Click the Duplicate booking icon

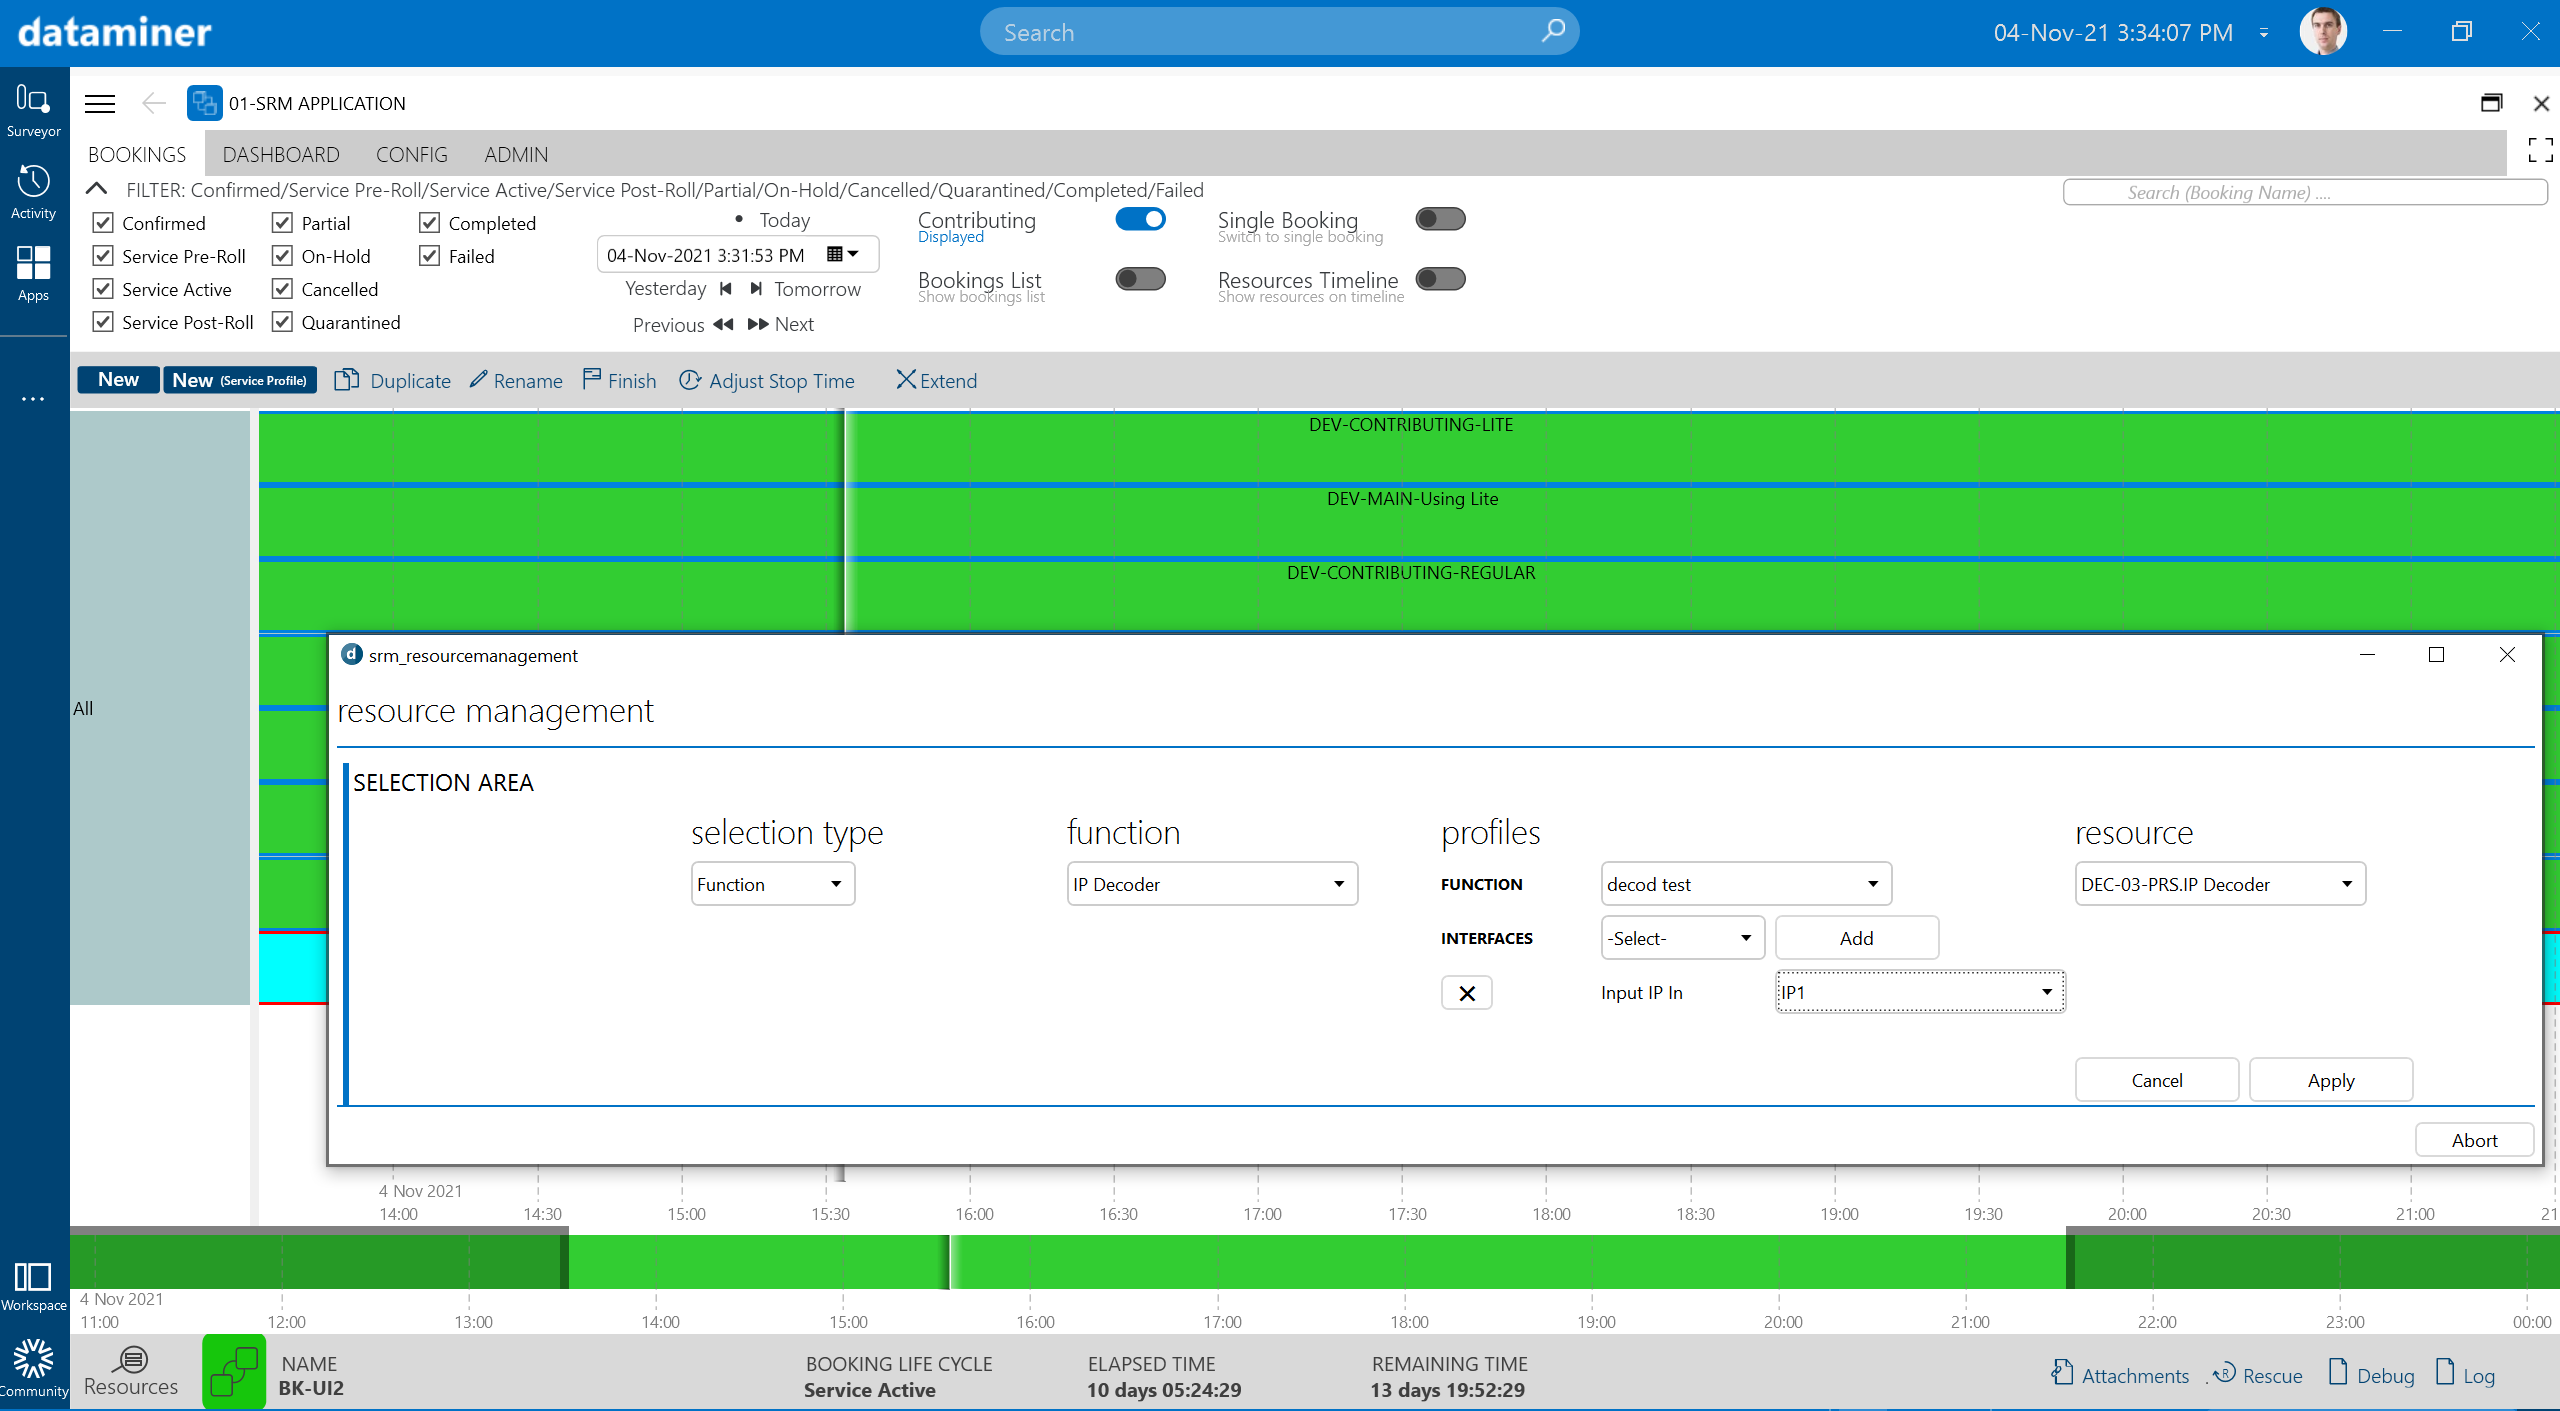(x=347, y=380)
